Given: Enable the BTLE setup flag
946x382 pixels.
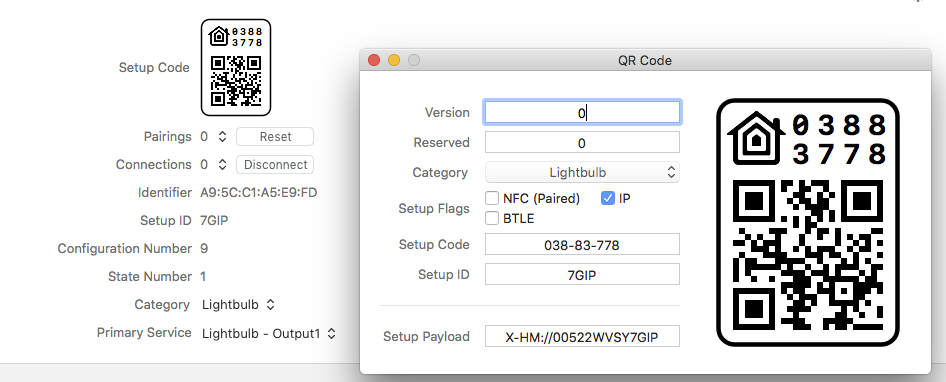Looking at the screenshot, I should point(492,218).
